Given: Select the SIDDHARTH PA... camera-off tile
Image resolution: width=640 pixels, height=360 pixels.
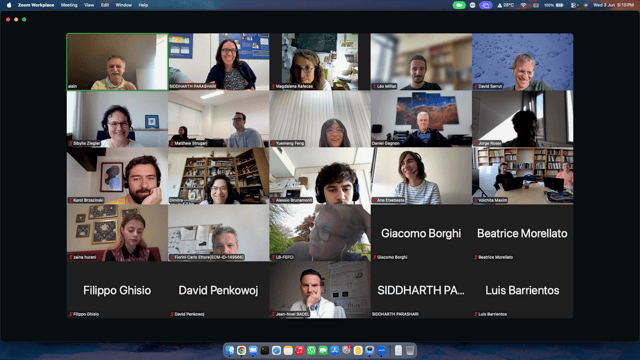Looking at the screenshot, I should pos(421,290).
